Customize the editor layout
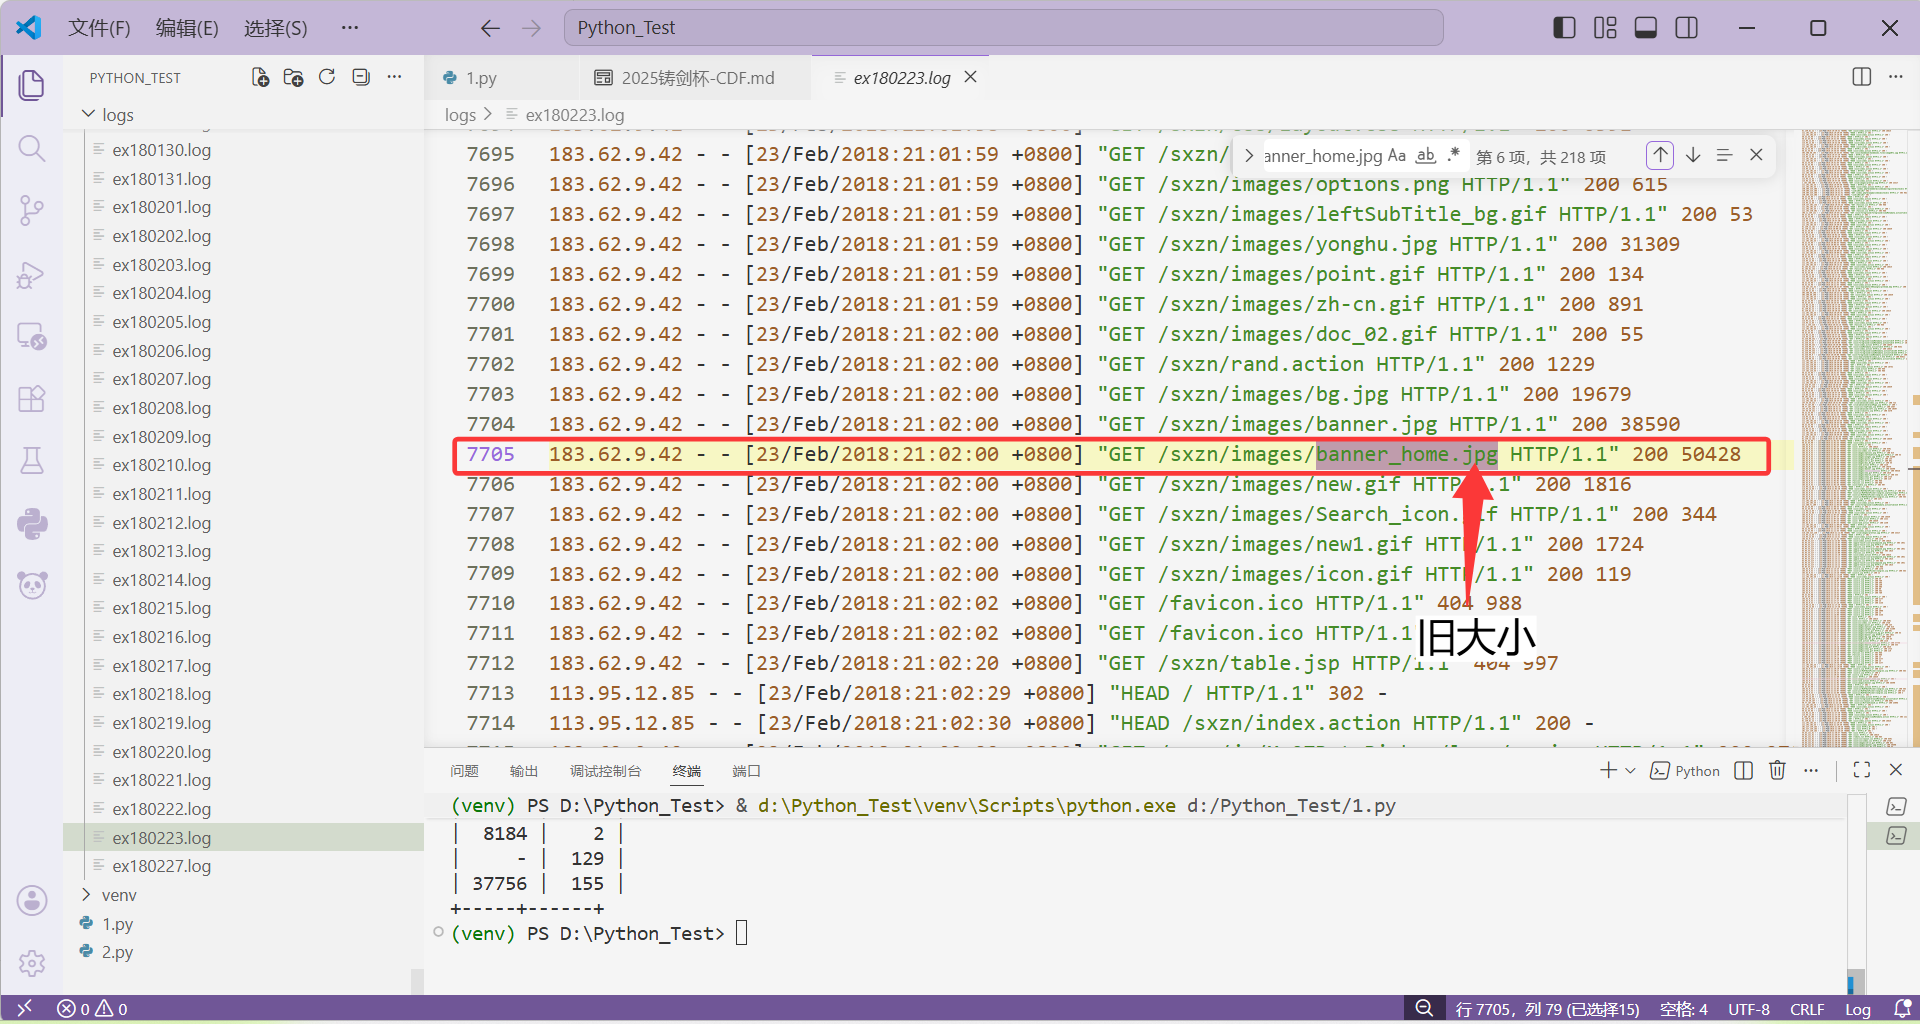The image size is (1920, 1024). tap(1605, 28)
